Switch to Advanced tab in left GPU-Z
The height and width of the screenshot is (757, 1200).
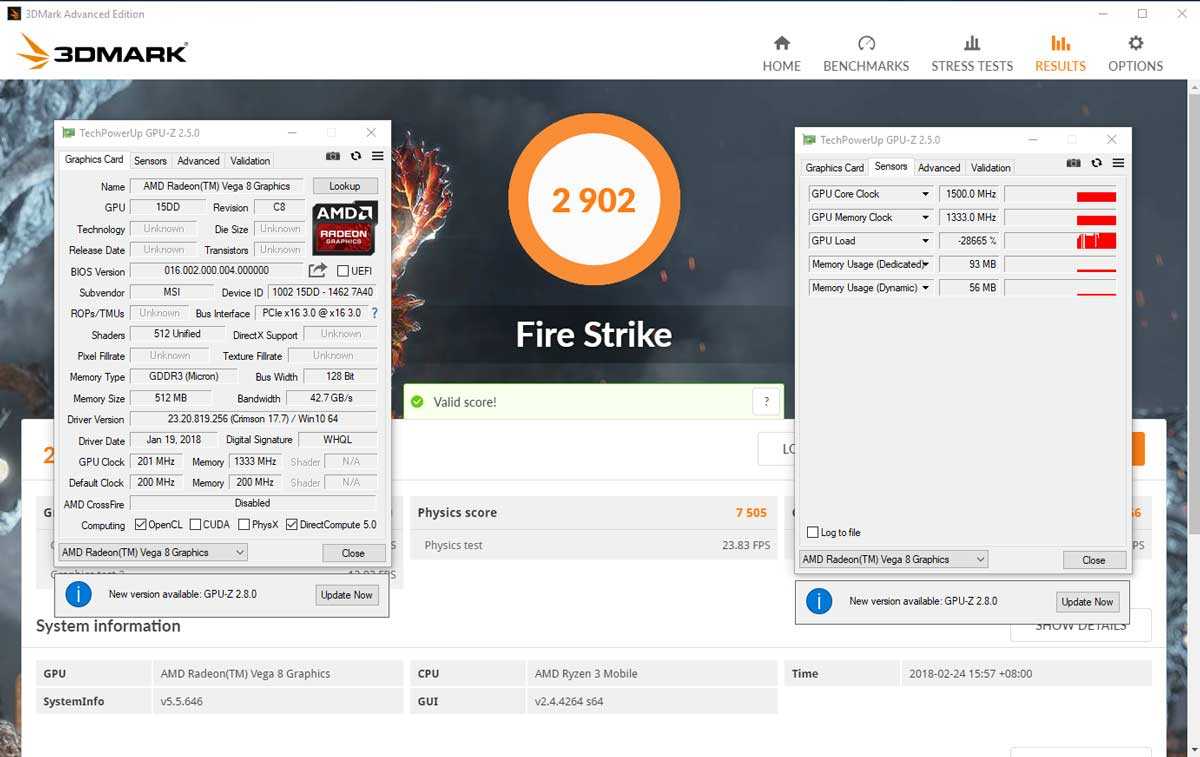(198, 160)
